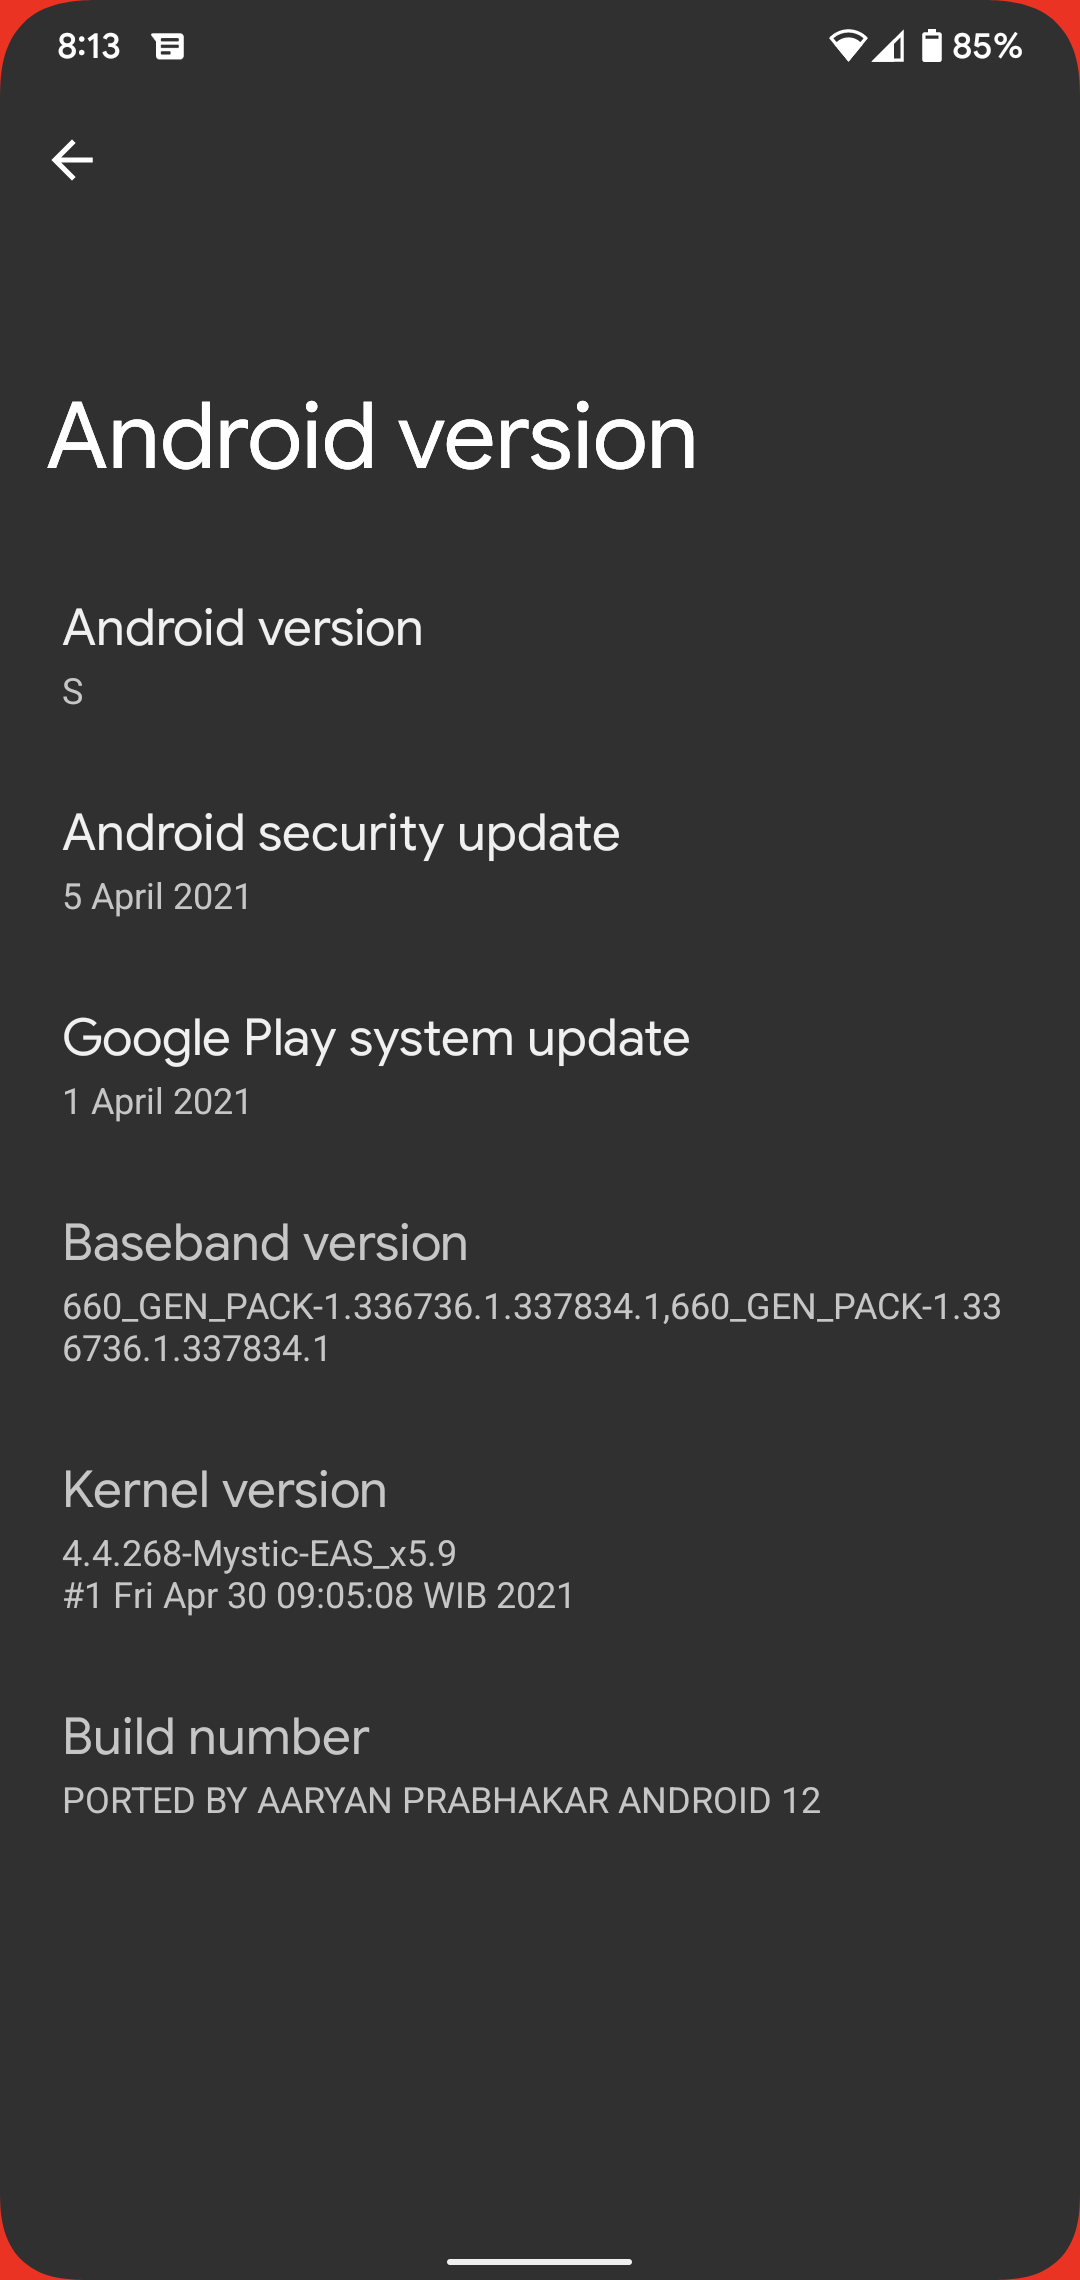Viewport: 1080px width, 2280px height.
Task: Tap the 660_GEN_PACK baseband string
Action: click(532, 1327)
